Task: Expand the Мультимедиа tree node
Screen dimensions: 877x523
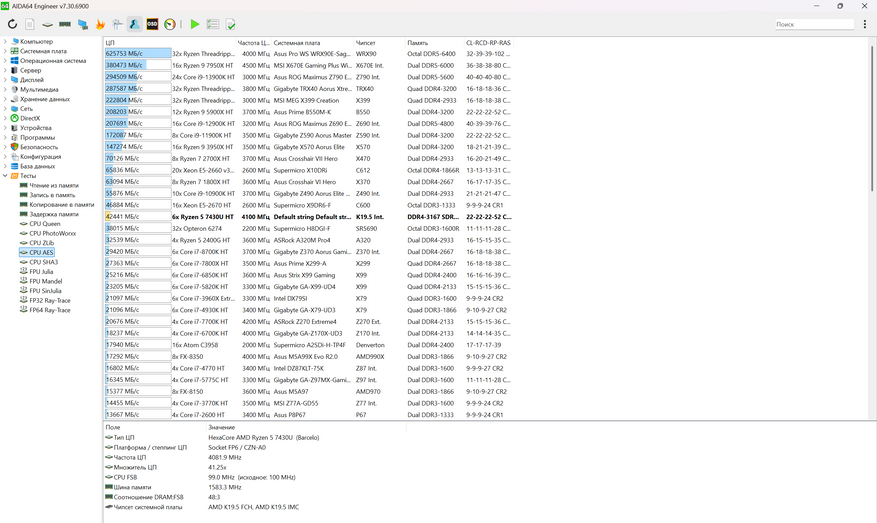Action: (5, 89)
